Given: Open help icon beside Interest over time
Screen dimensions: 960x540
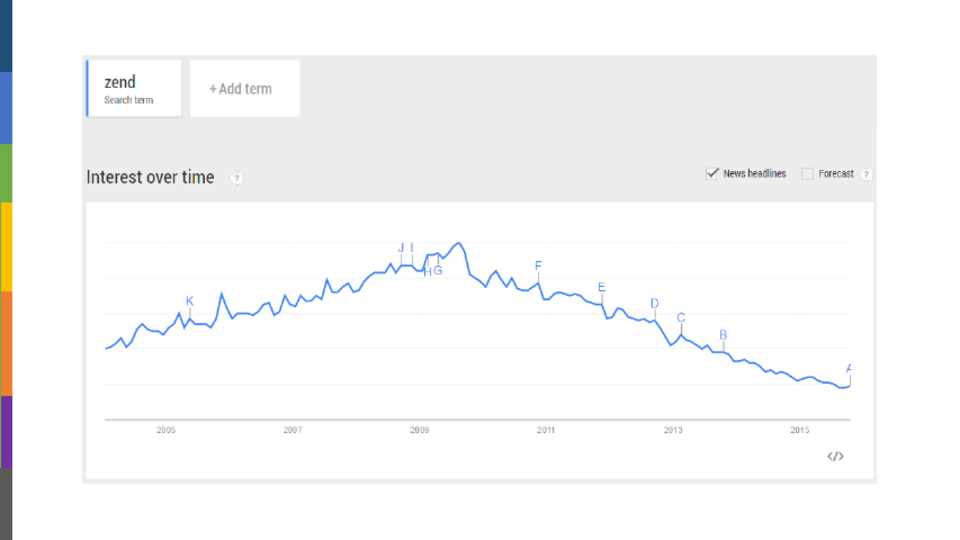Looking at the screenshot, I should [237, 178].
